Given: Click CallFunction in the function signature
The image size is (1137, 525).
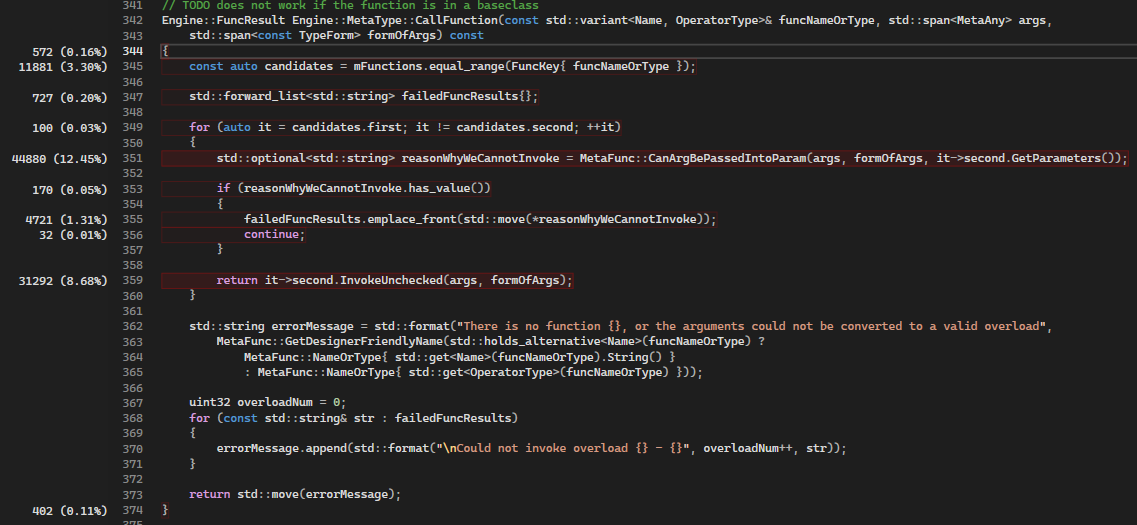Looking at the screenshot, I should [x=457, y=20].
